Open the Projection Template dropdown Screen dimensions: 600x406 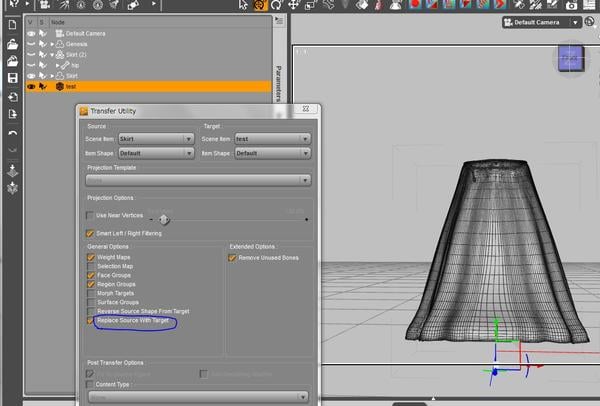pyautogui.click(x=198, y=180)
